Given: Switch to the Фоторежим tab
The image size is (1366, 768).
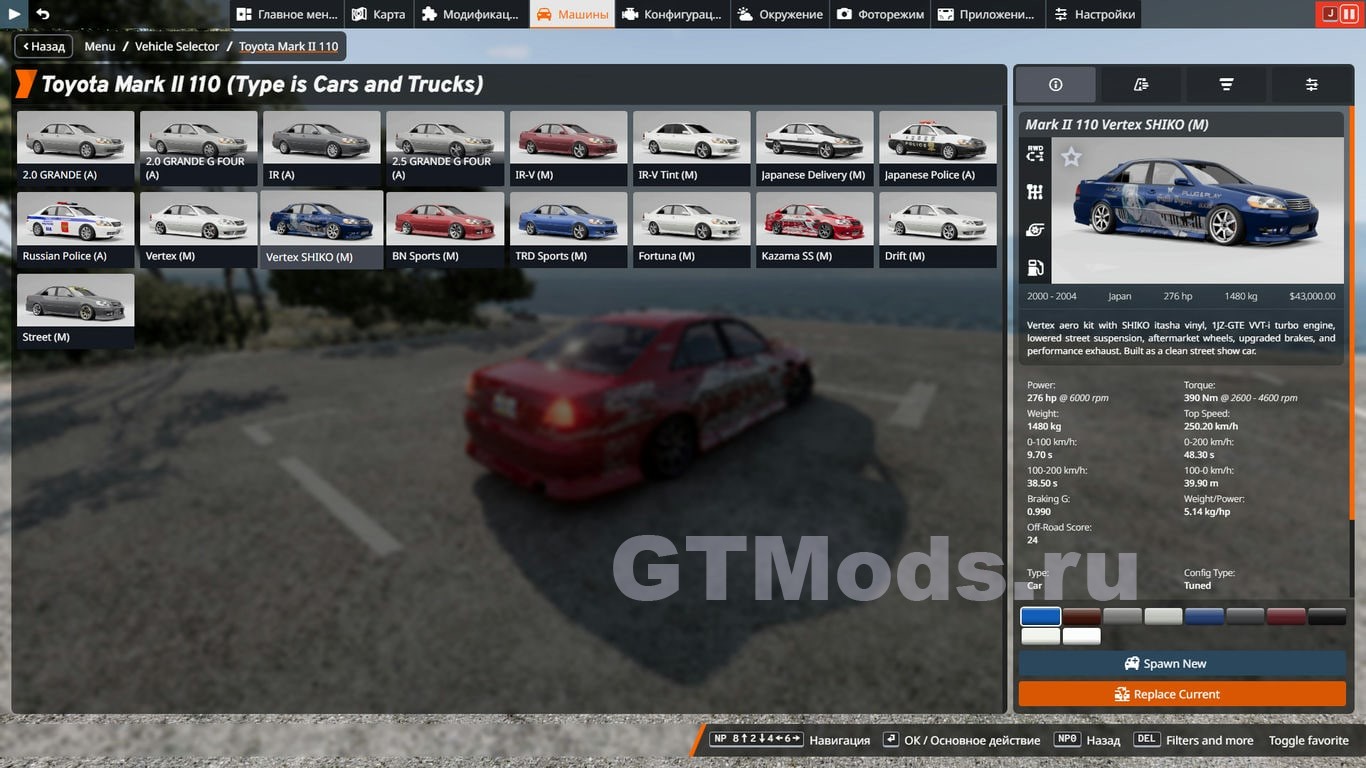Looking at the screenshot, I should point(880,14).
